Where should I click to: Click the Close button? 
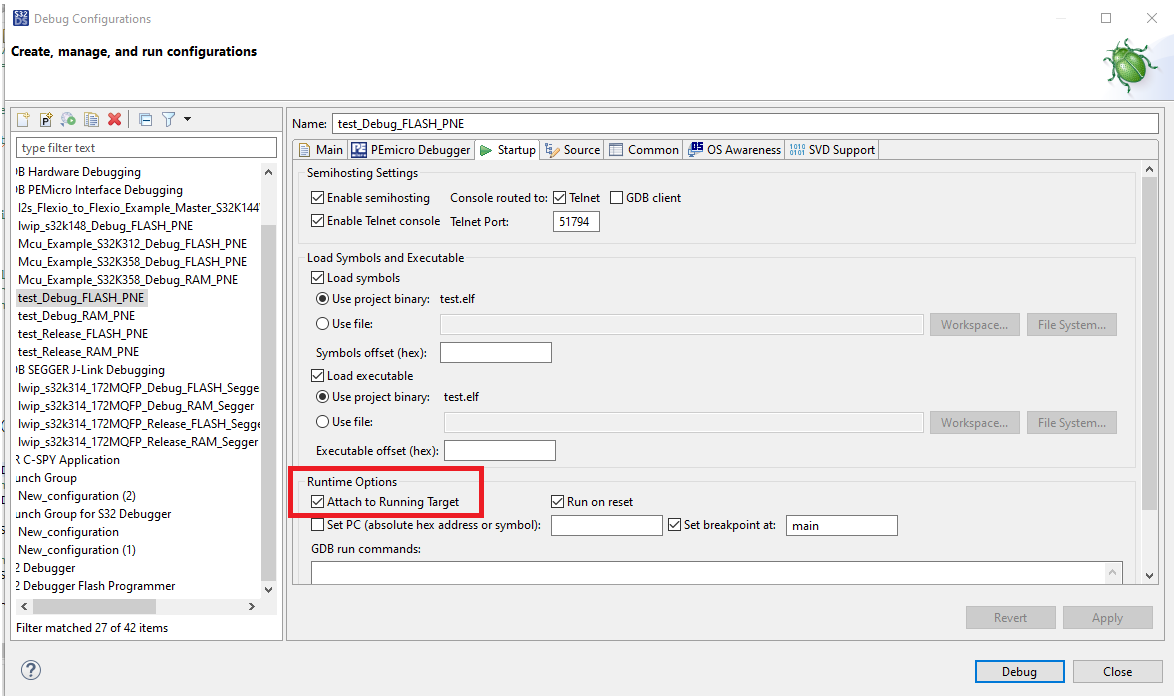[x=1117, y=671]
